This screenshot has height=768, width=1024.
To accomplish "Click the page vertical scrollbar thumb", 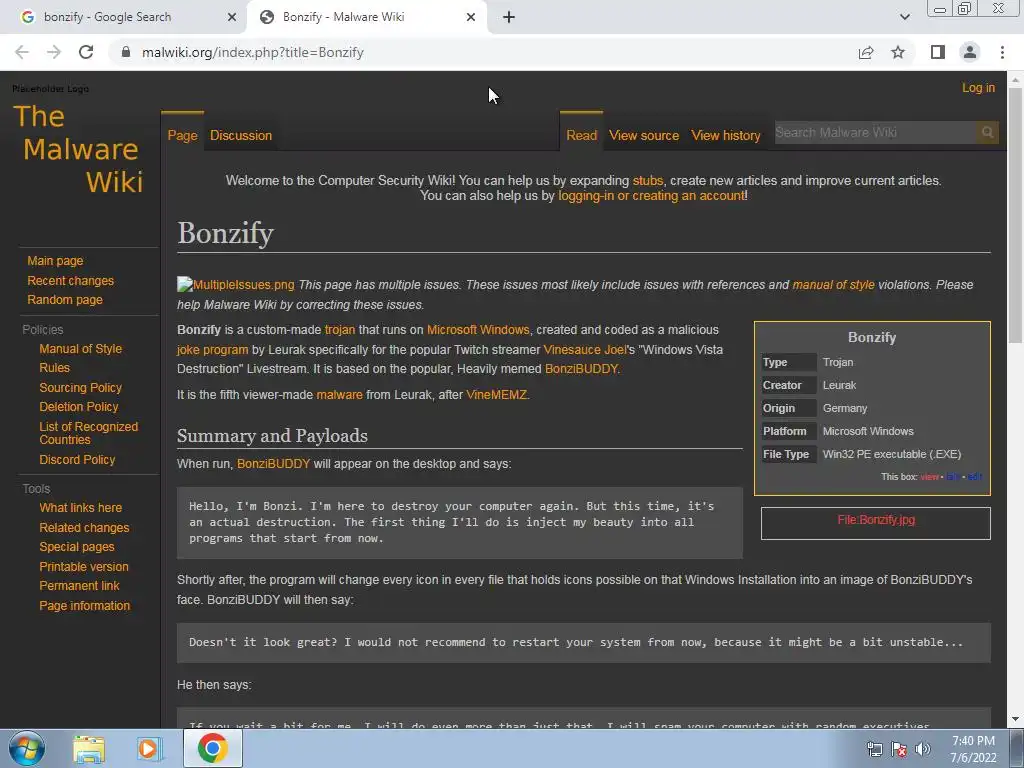I will pos(1015,216).
